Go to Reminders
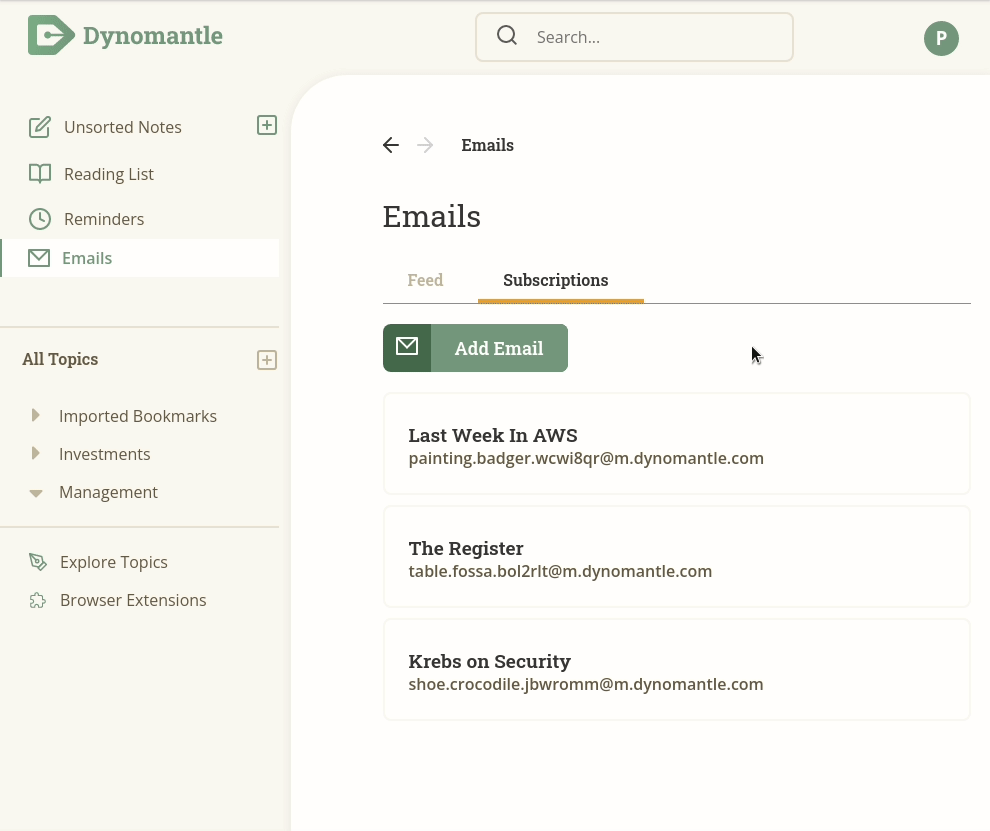 pyautogui.click(x=104, y=219)
